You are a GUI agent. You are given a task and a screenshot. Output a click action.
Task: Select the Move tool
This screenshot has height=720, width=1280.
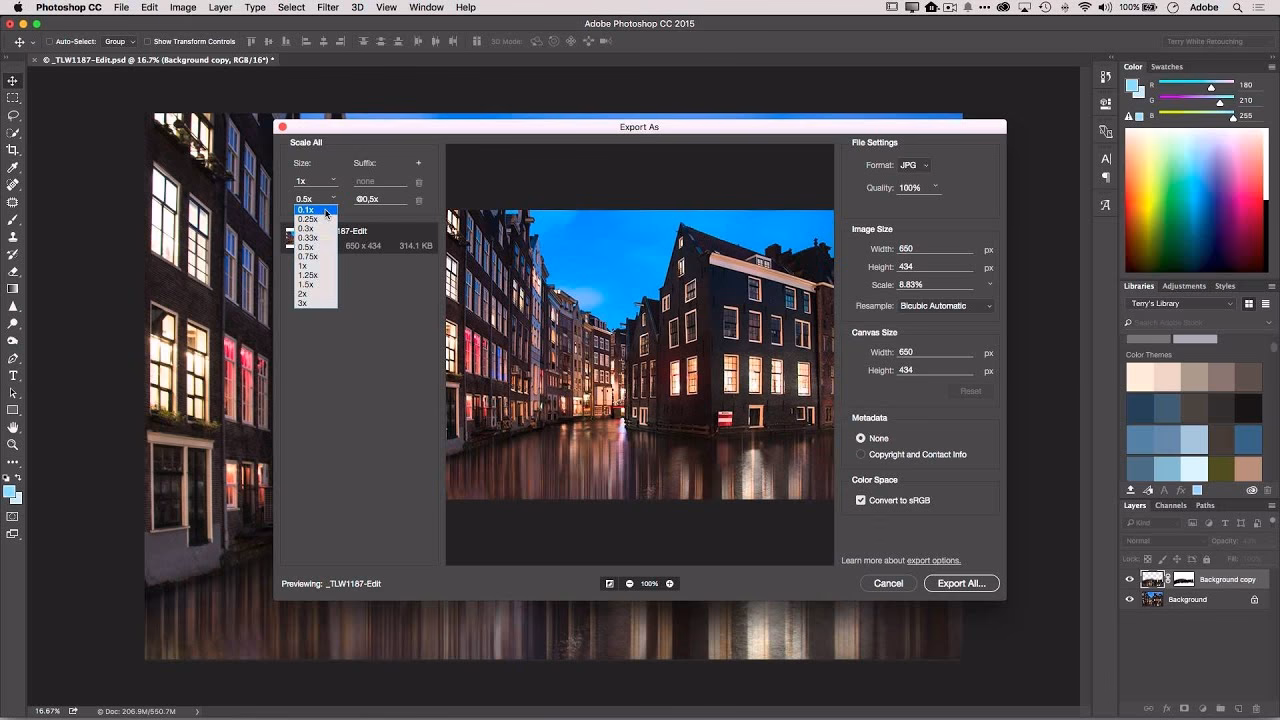point(12,80)
